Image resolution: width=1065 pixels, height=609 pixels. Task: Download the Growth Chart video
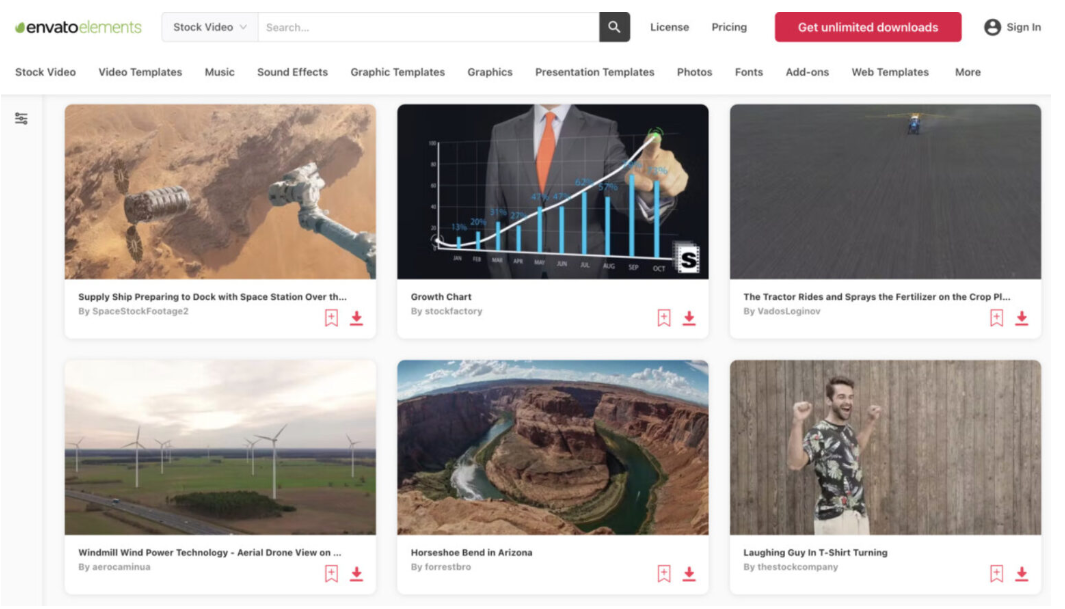(689, 318)
